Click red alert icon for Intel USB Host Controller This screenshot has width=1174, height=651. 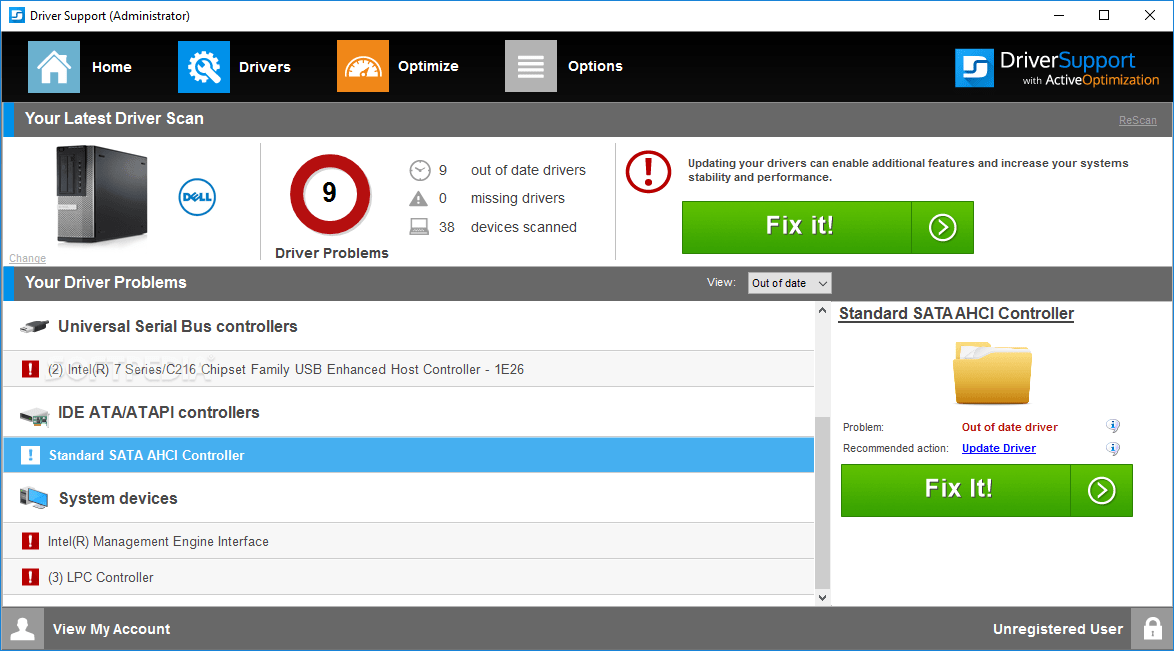pos(30,369)
